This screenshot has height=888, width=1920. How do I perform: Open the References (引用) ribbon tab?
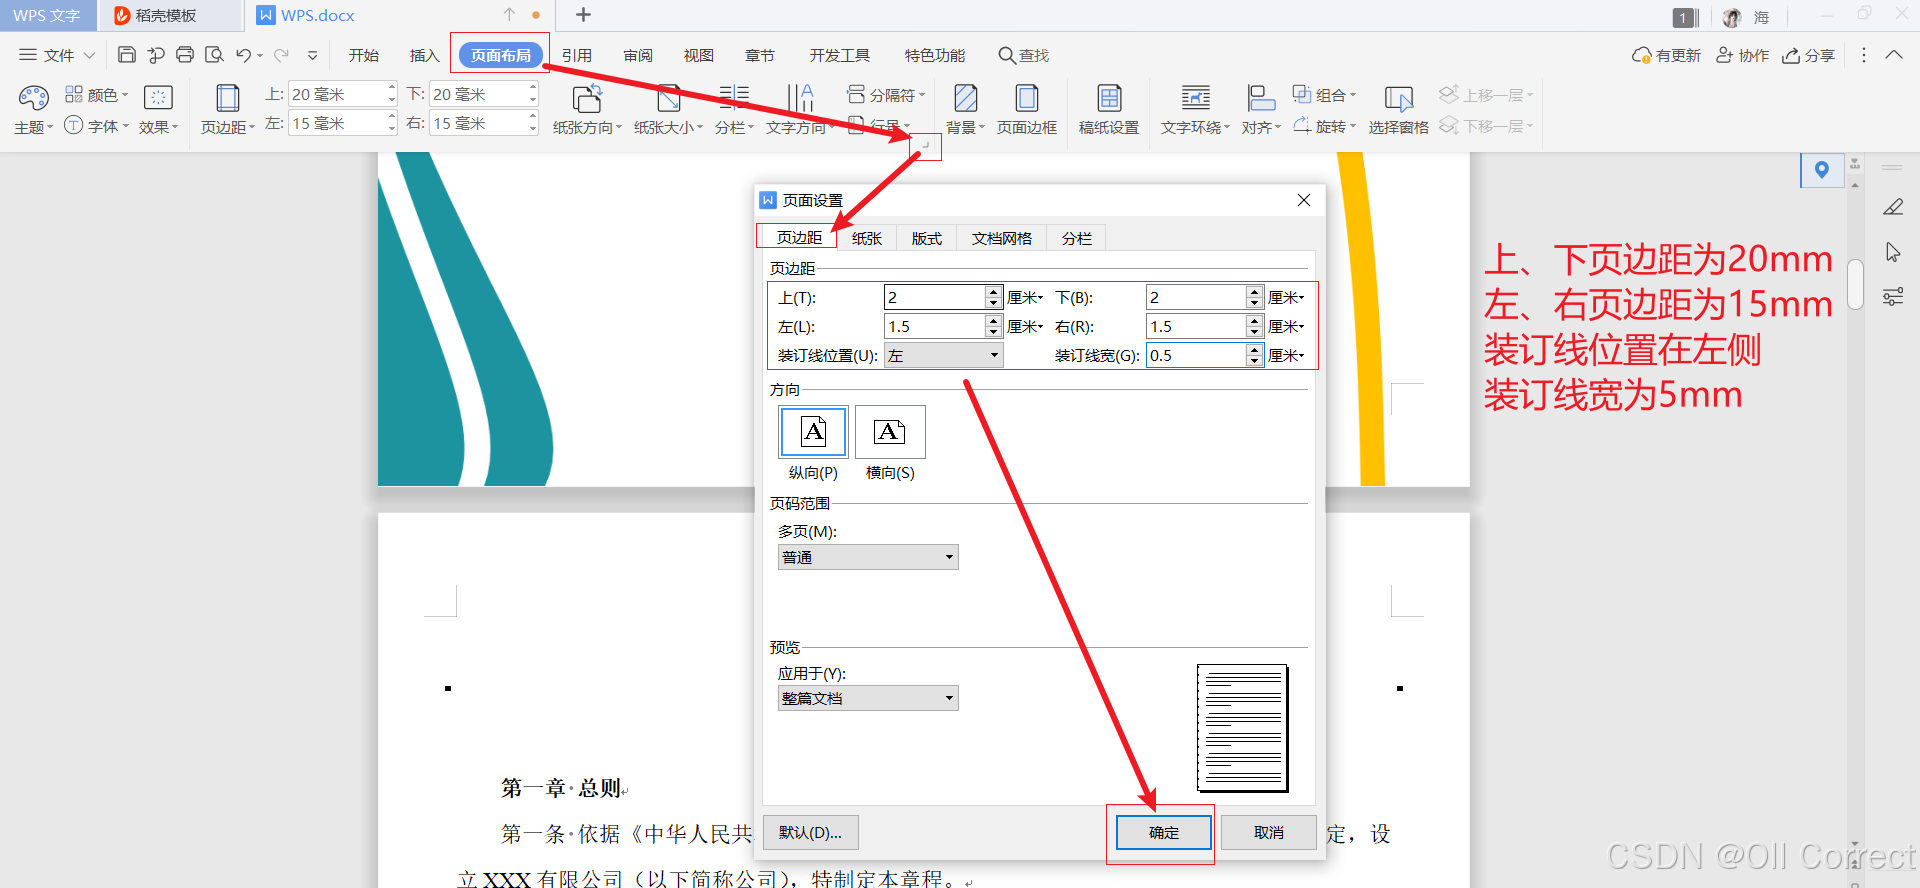tap(576, 55)
